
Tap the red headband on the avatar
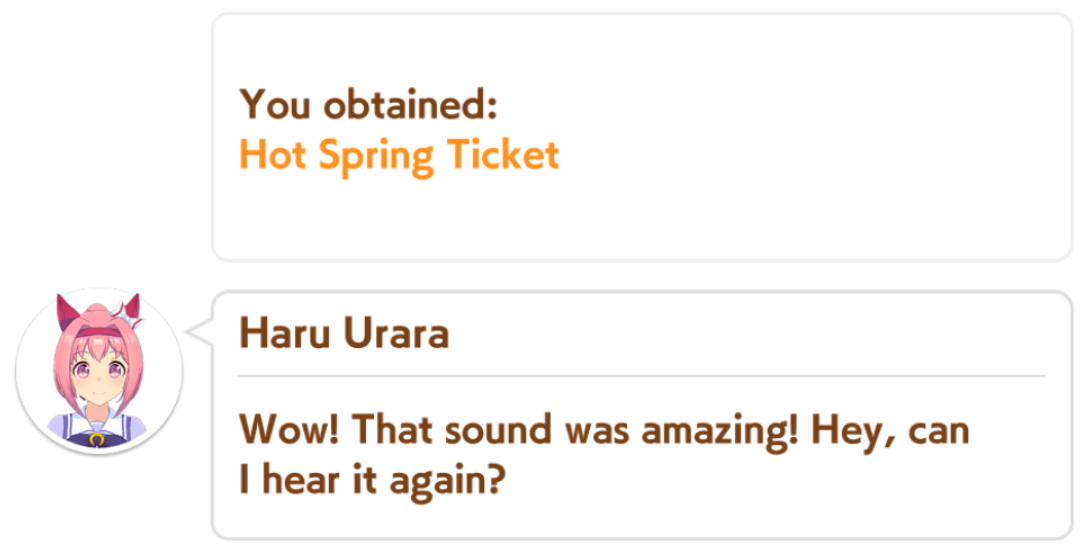click(x=98, y=332)
